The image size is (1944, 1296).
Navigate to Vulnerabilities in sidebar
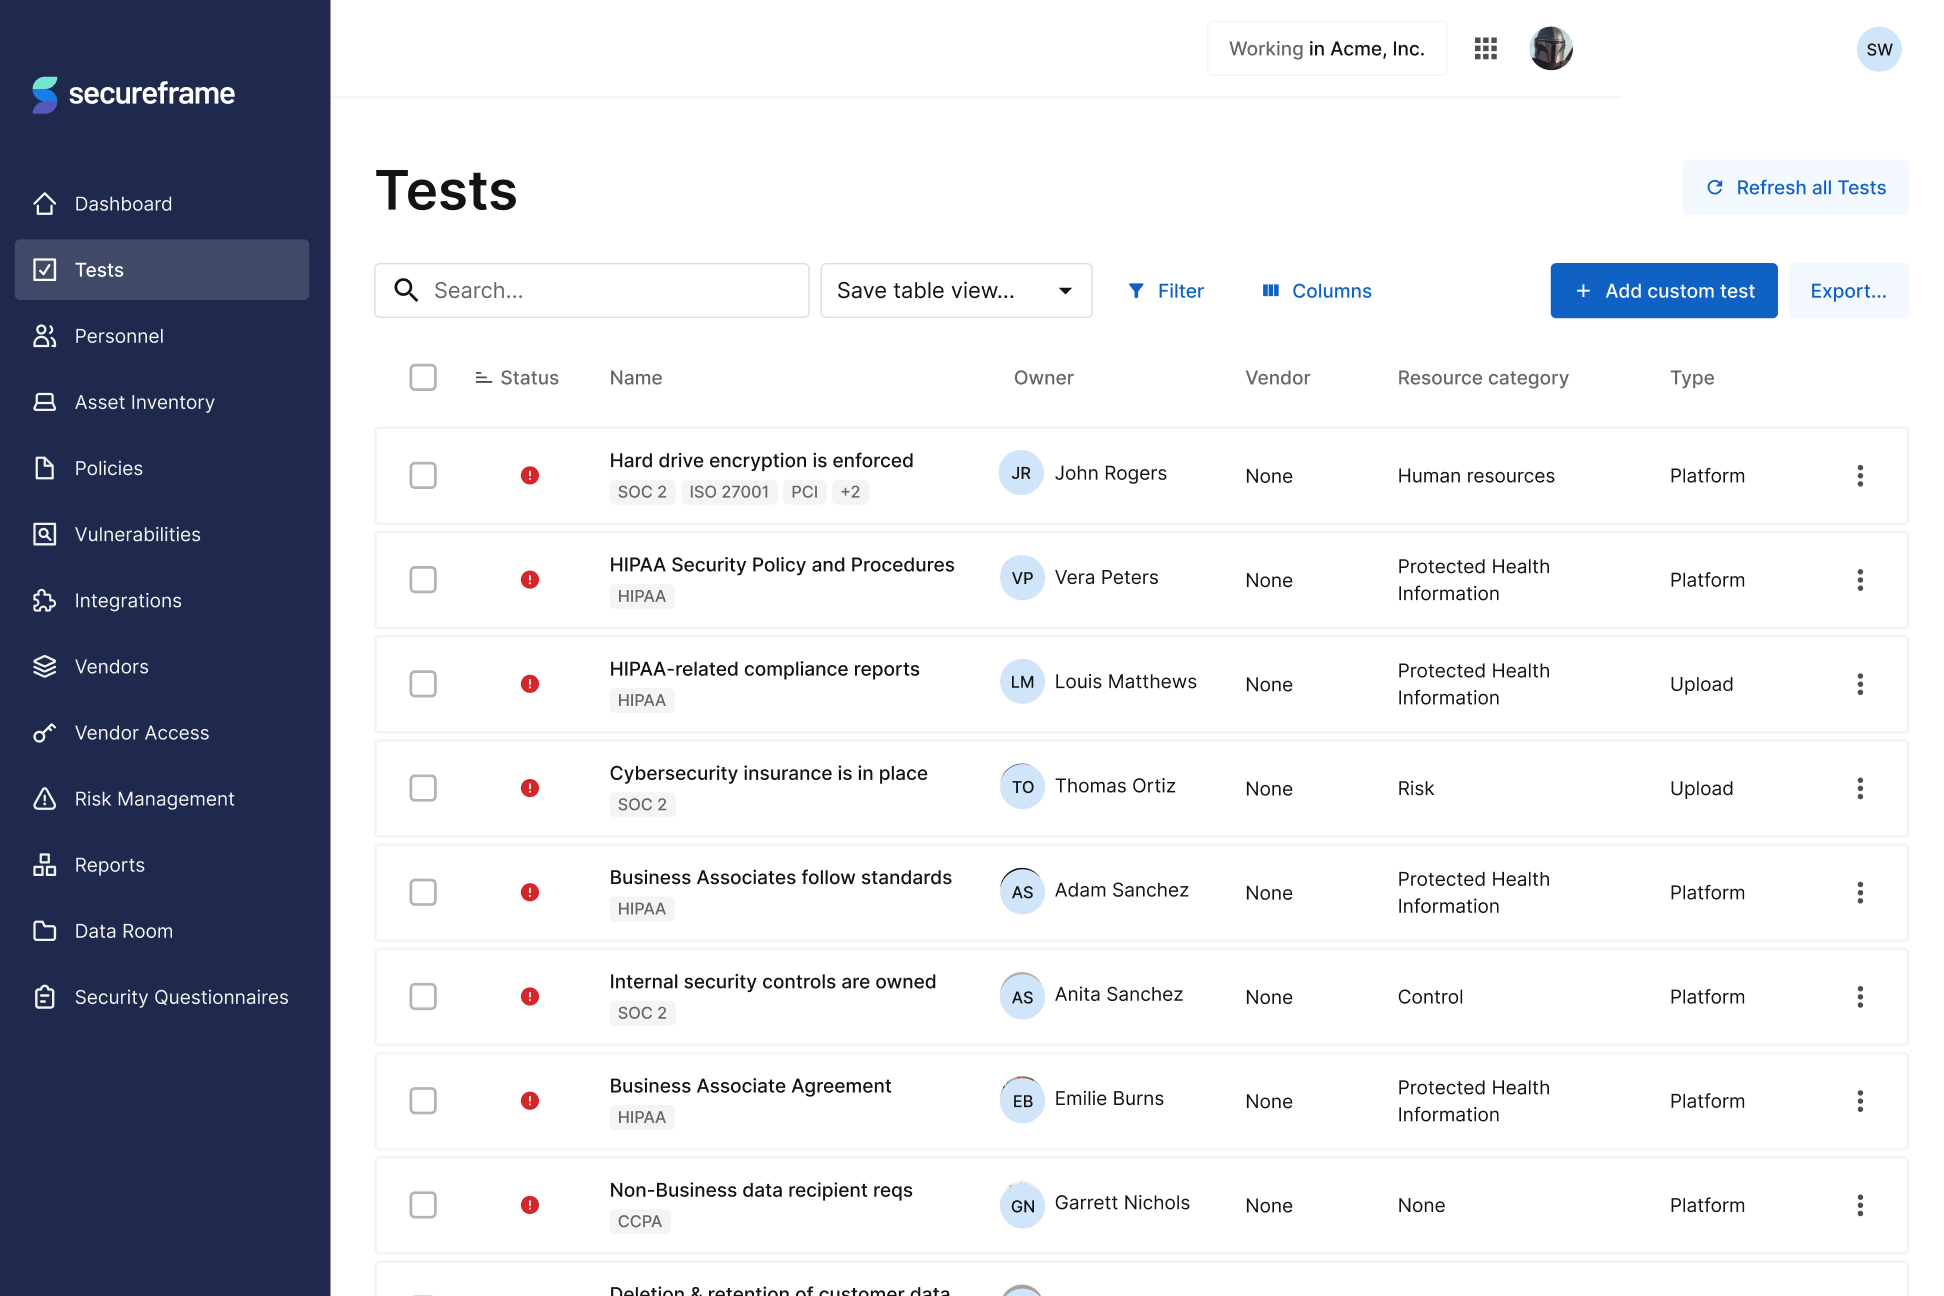pyautogui.click(x=137, y=534)
